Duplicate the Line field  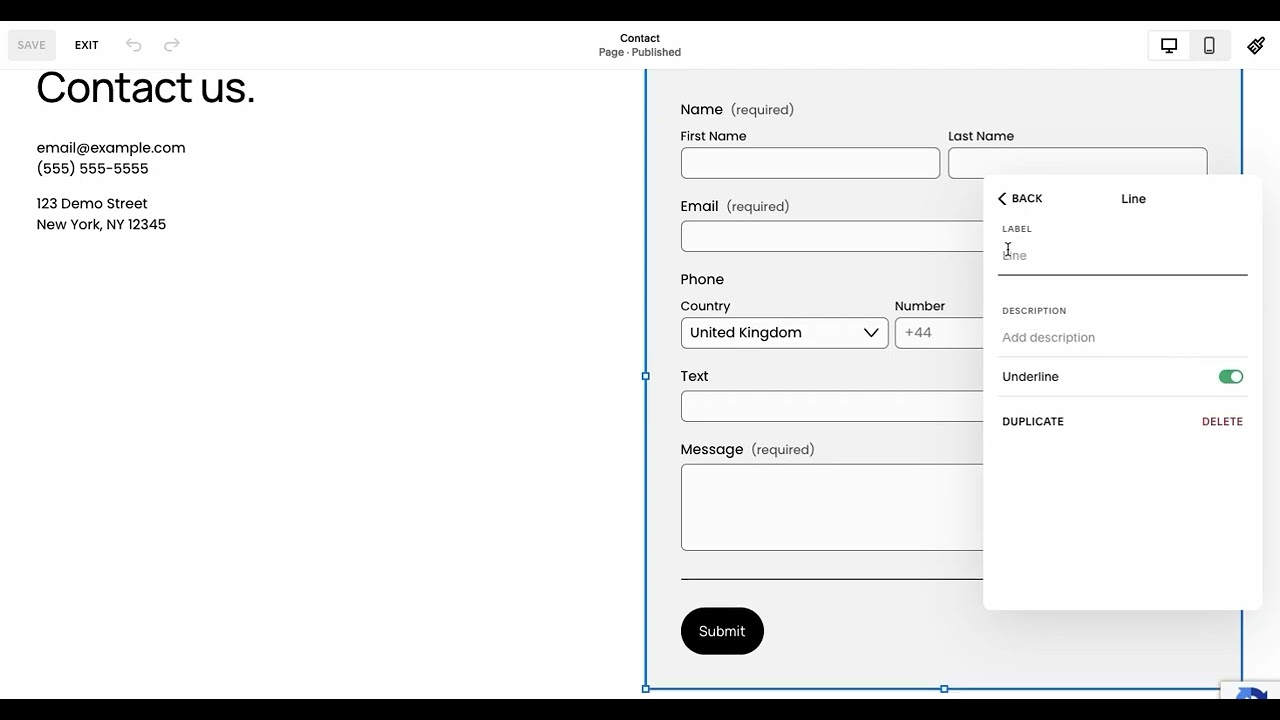(1032, 422)
